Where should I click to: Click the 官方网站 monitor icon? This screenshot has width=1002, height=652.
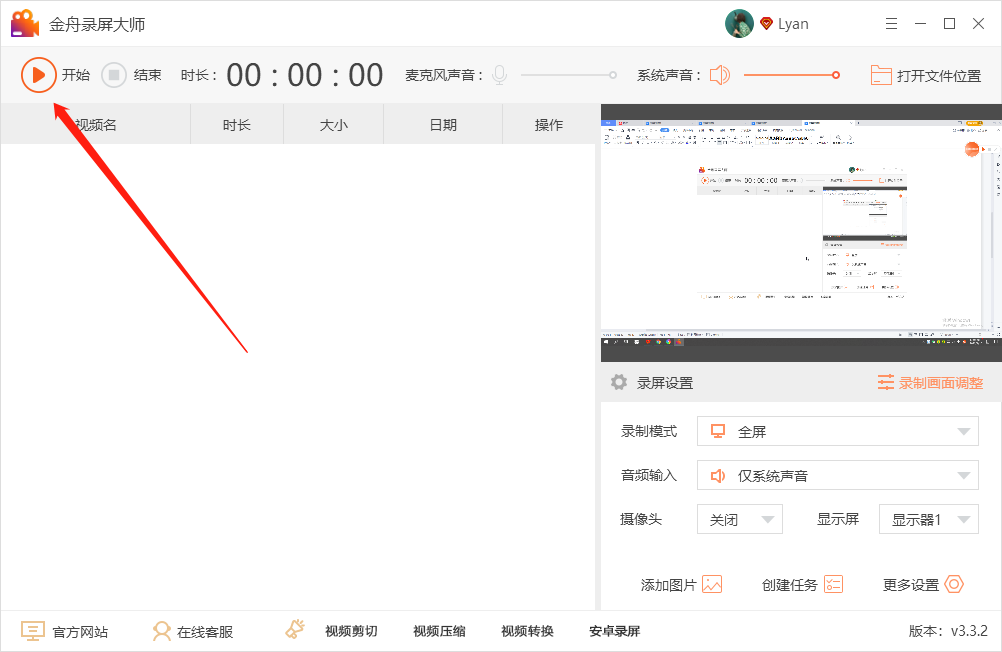pos(33,631)
